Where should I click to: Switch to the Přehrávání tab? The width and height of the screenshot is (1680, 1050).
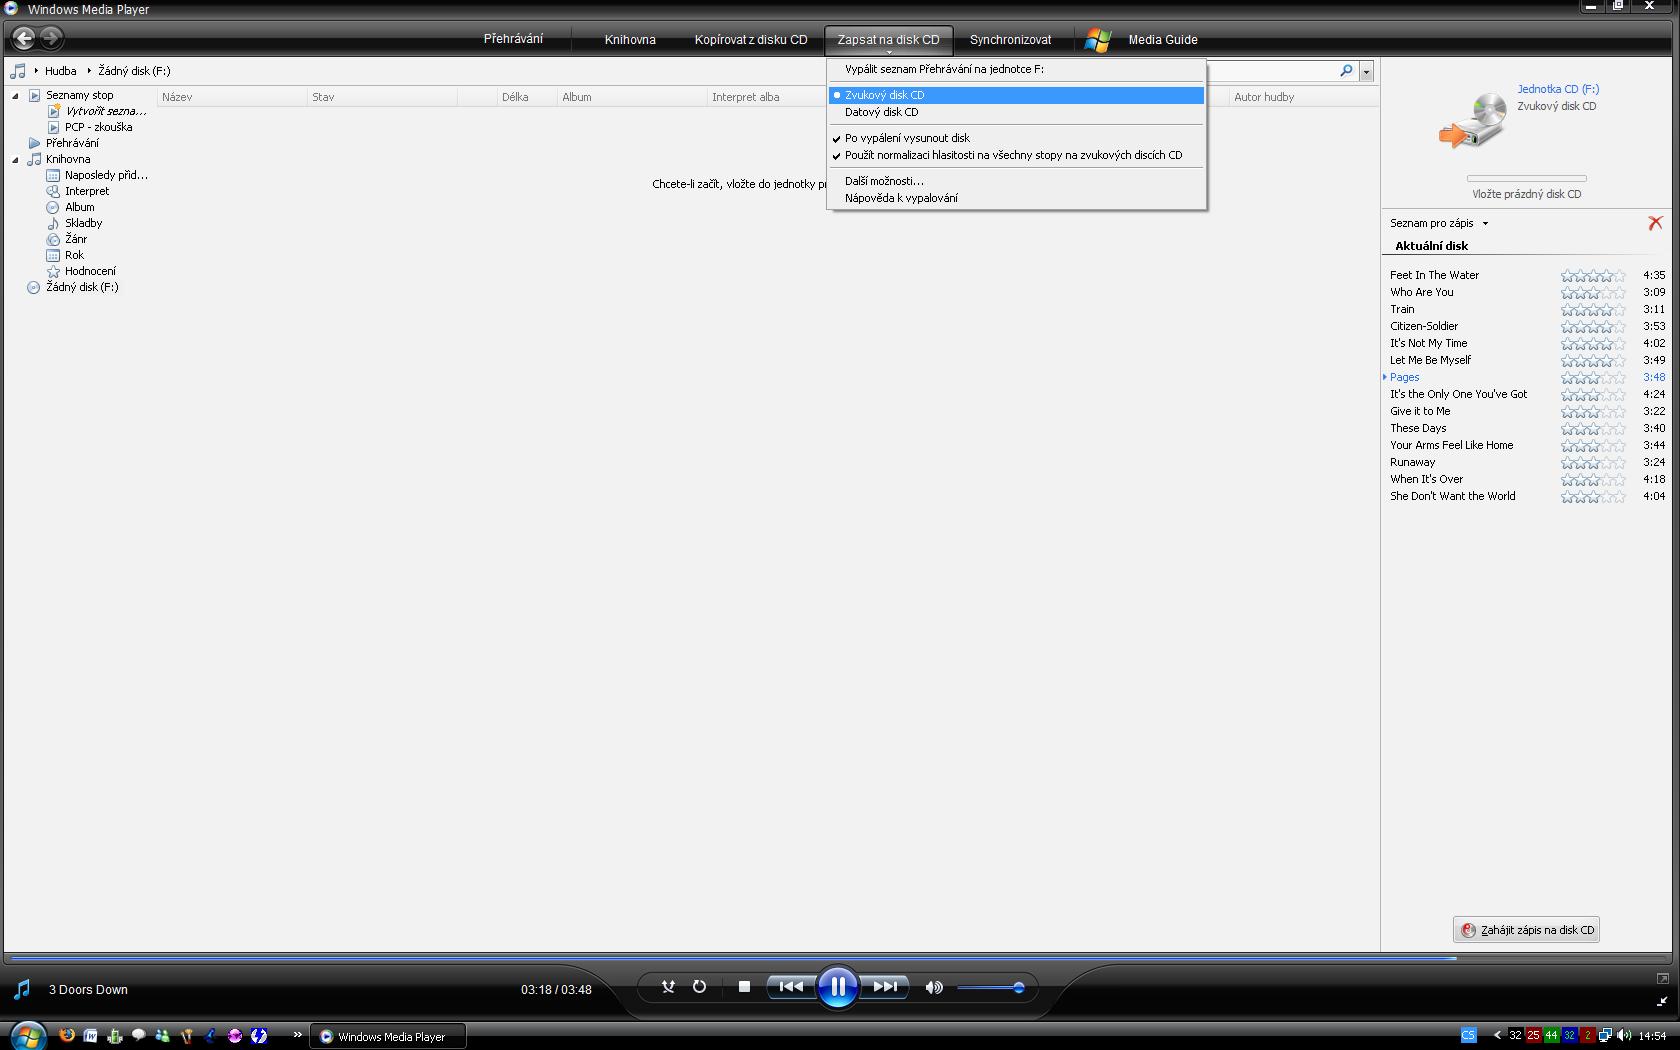click(513, 39)
